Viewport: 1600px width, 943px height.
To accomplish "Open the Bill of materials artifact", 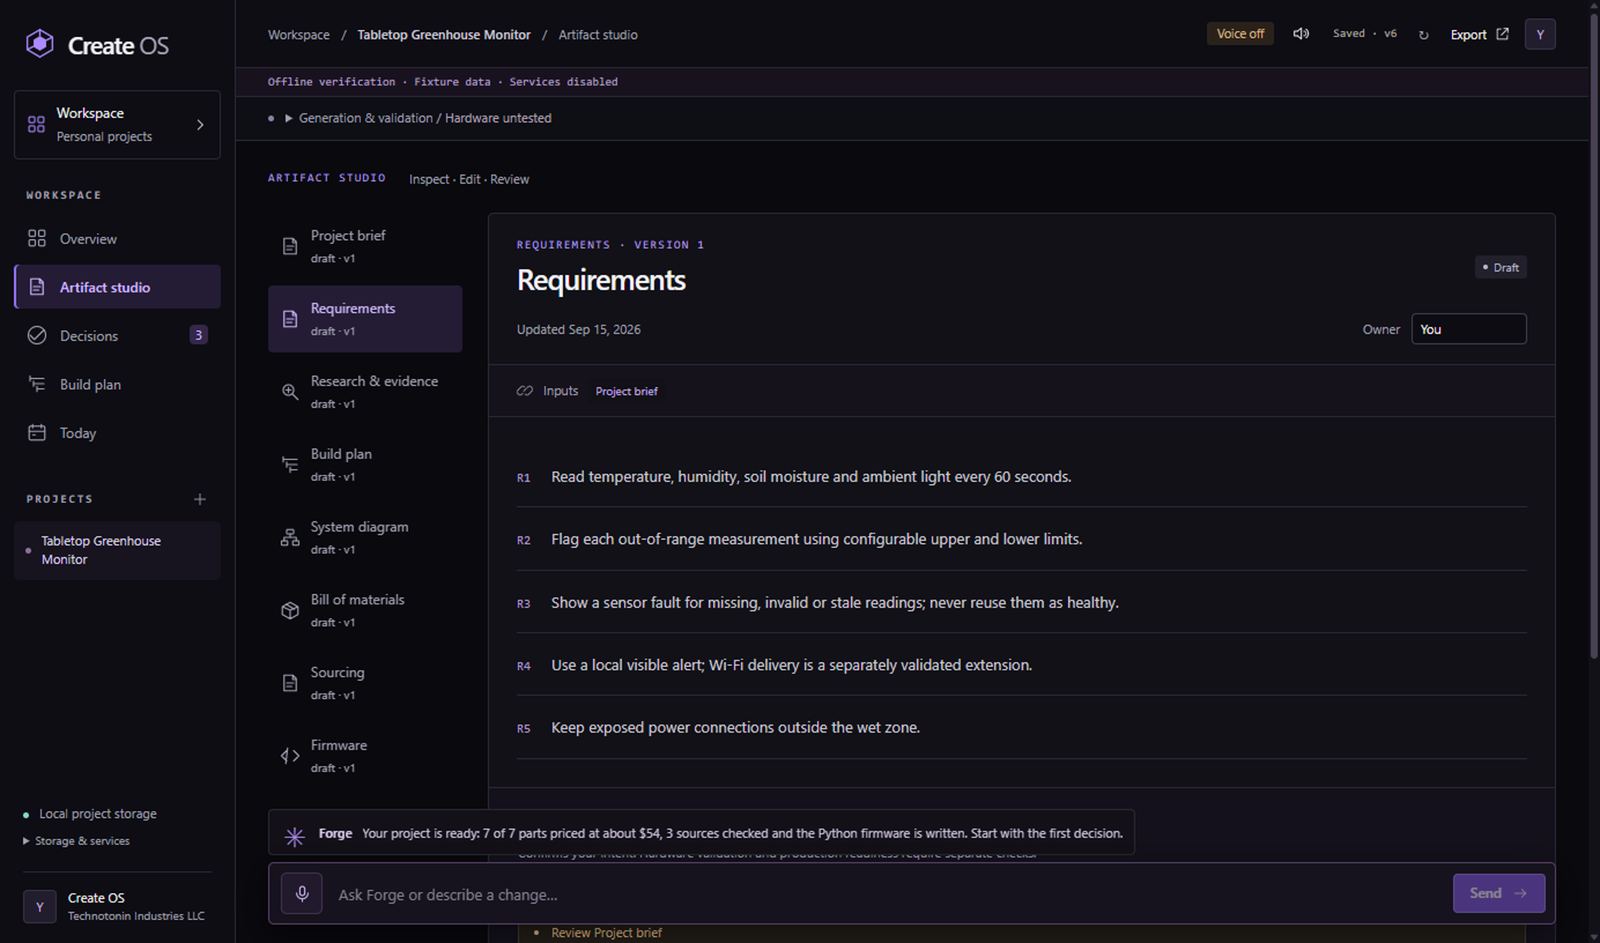I will [365, 610].
